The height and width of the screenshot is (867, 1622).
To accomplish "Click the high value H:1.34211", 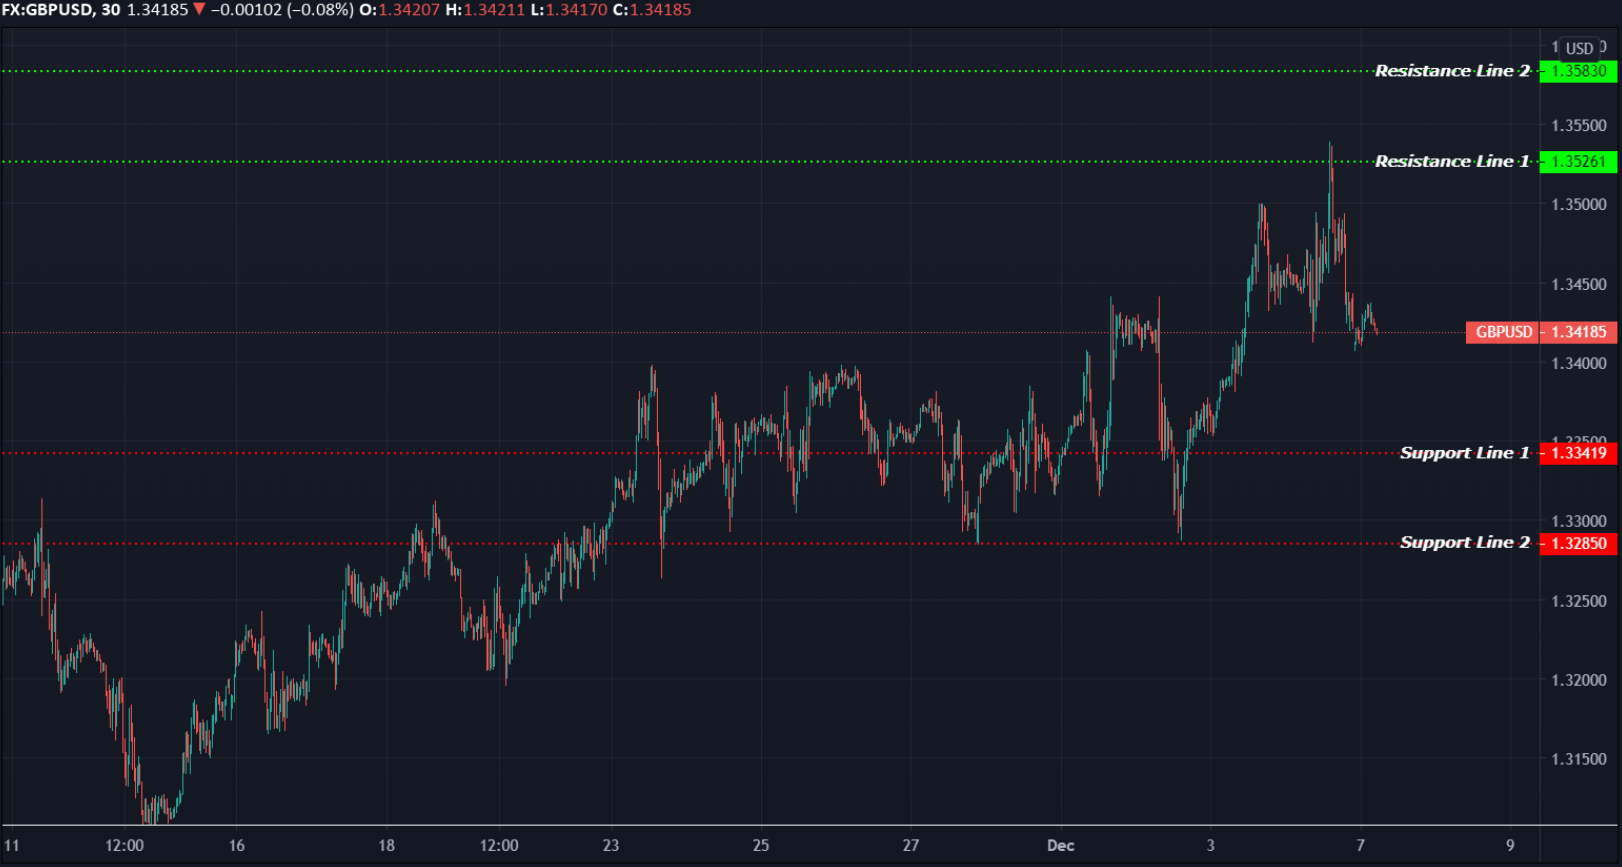I will [x=485, y=10].
